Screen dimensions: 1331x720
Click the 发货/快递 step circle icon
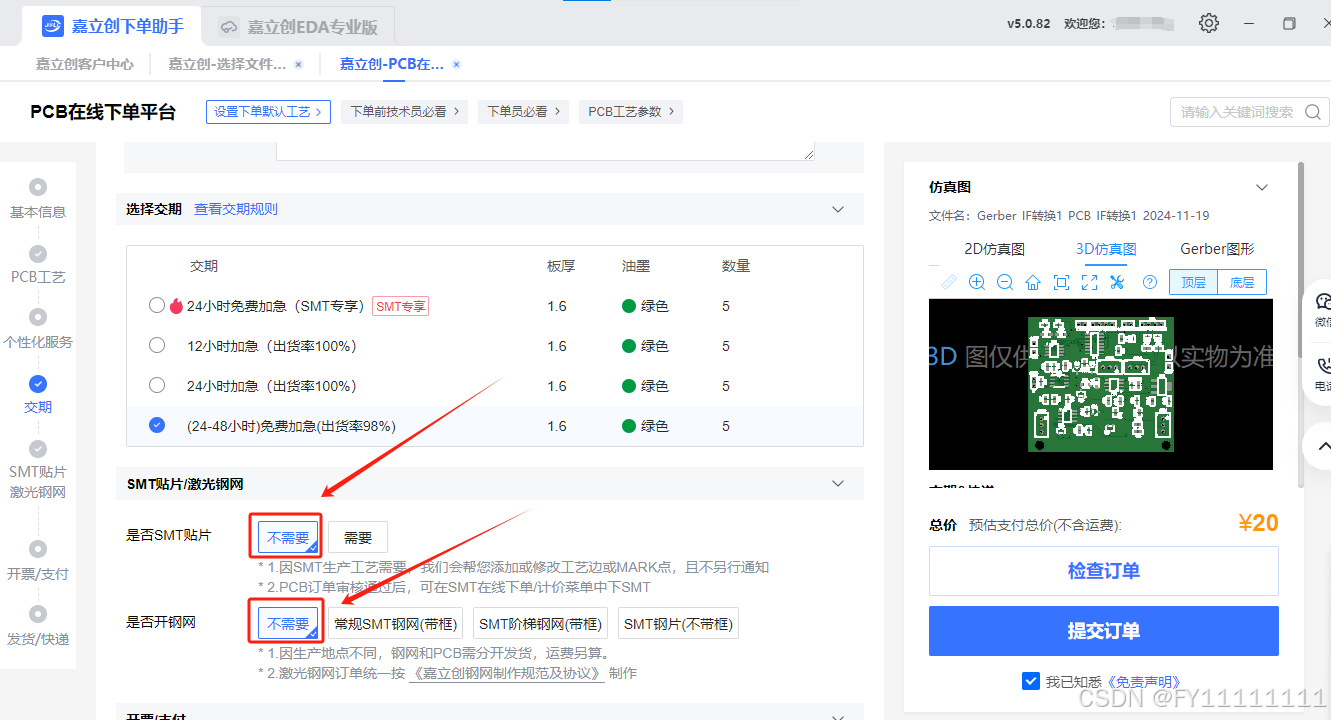click(x=38, y=614)
